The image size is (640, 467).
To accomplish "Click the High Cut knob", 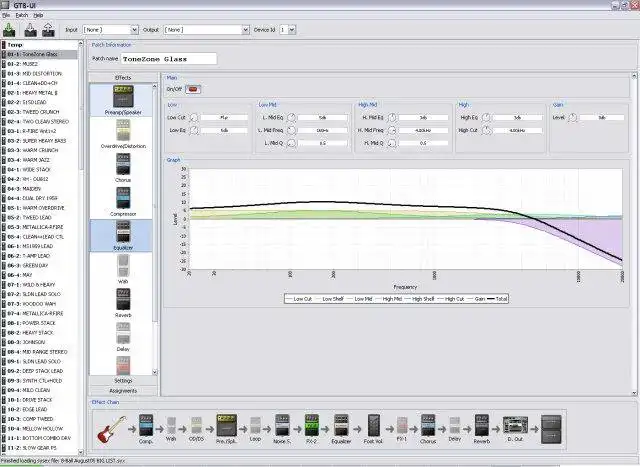I will 486,130.
